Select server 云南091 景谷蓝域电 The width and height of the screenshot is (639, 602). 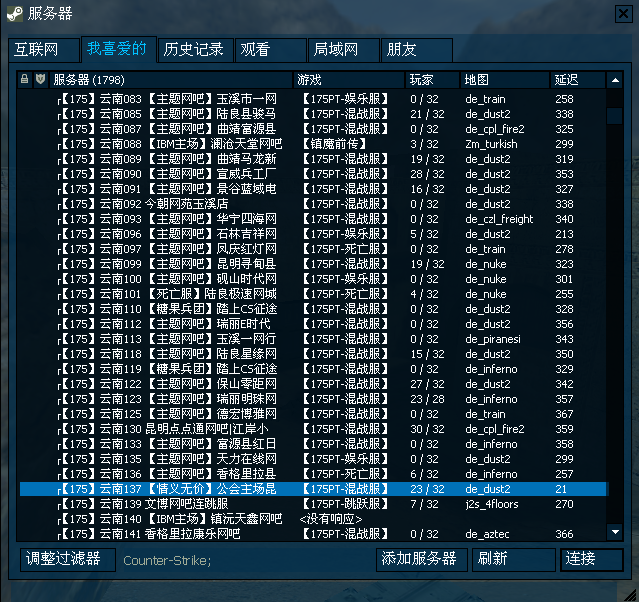(313, 189)
